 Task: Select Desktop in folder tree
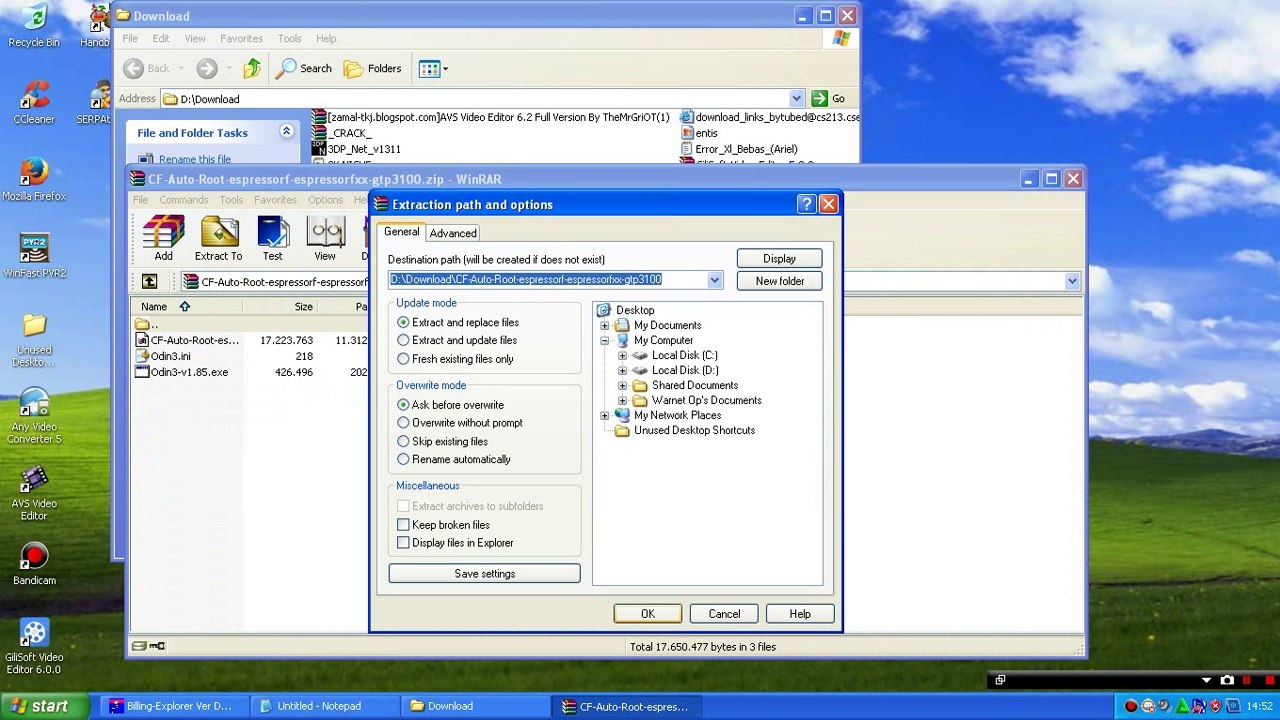(x=635, y=310)
